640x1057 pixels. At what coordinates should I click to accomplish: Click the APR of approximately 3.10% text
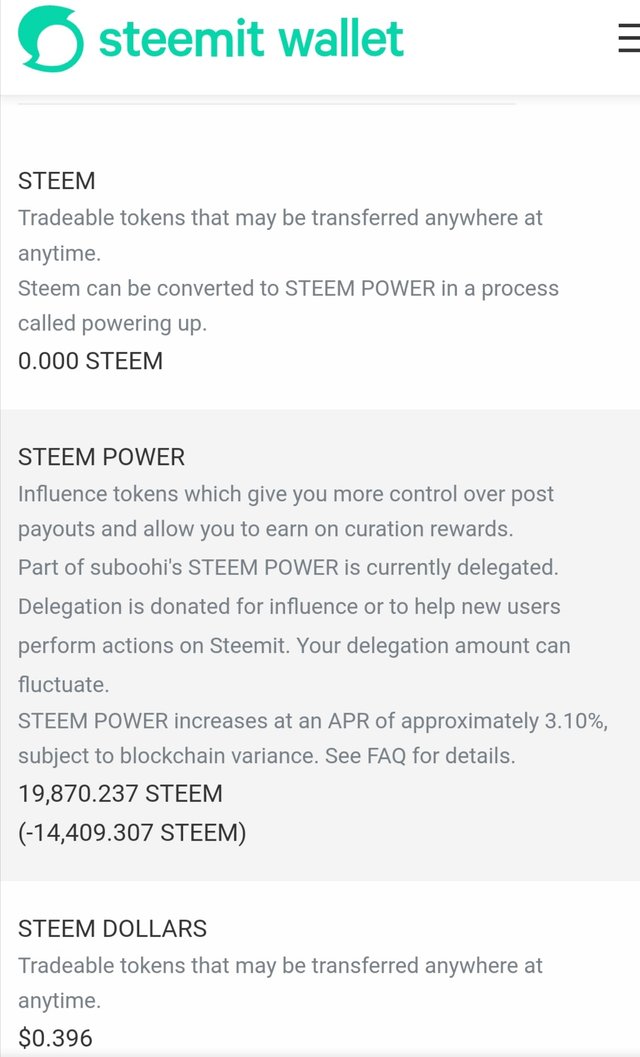(467, 721)
